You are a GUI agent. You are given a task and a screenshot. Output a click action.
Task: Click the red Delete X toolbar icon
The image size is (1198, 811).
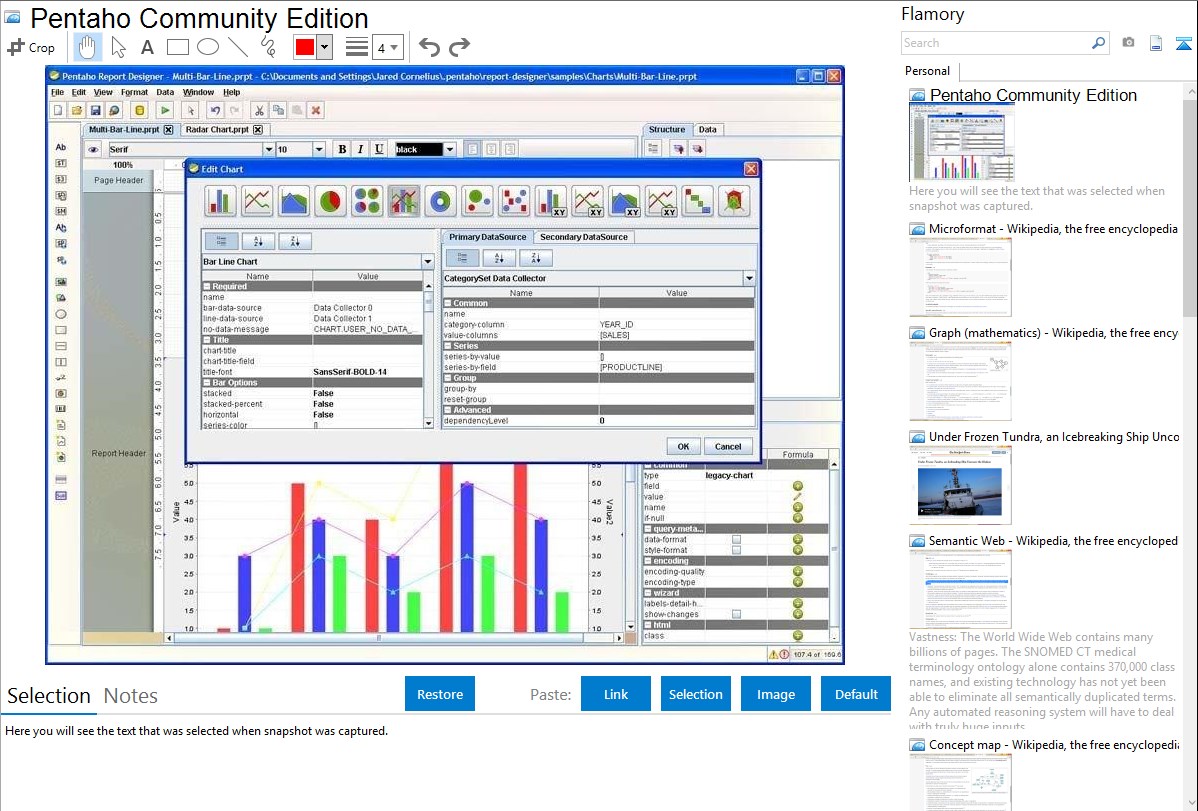(316, 110)
